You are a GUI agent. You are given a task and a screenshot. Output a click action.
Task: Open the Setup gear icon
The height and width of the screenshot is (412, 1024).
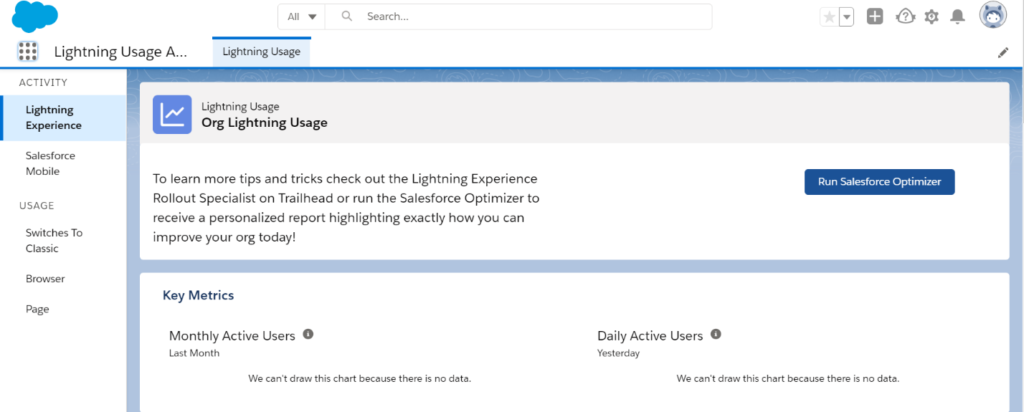click(931, 17)
